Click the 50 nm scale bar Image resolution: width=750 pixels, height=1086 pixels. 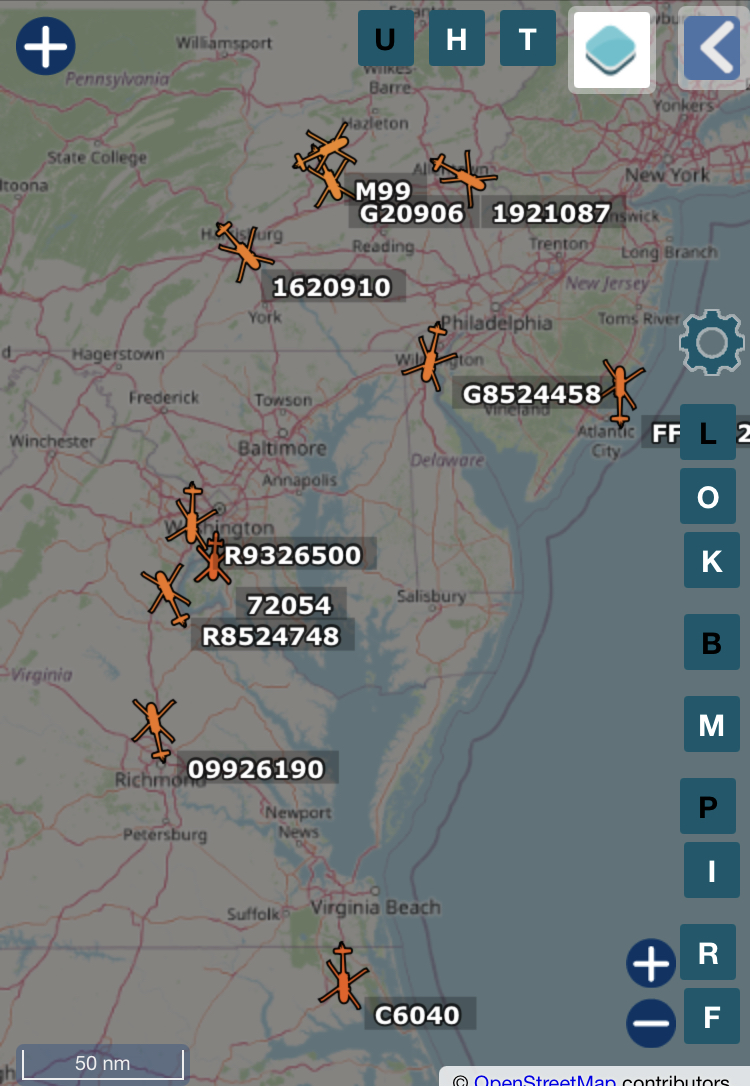pos(102,1063)
